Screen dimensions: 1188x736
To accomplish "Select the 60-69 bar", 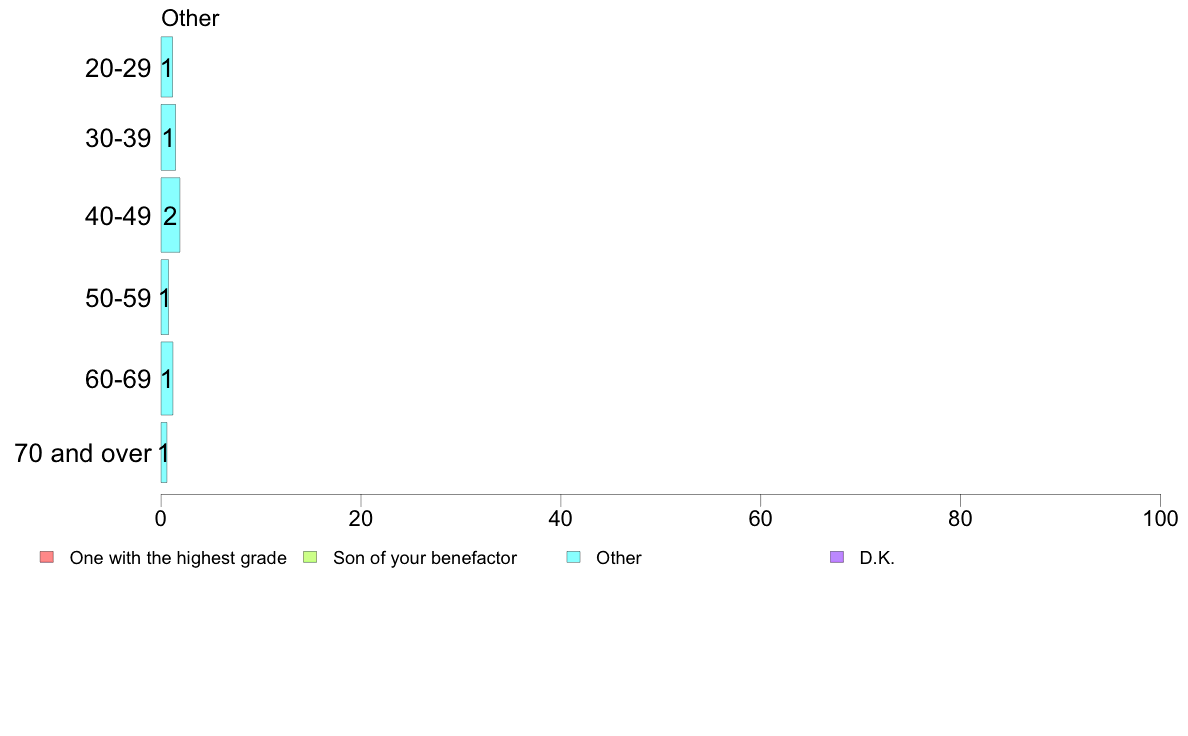I will point(167,378).
